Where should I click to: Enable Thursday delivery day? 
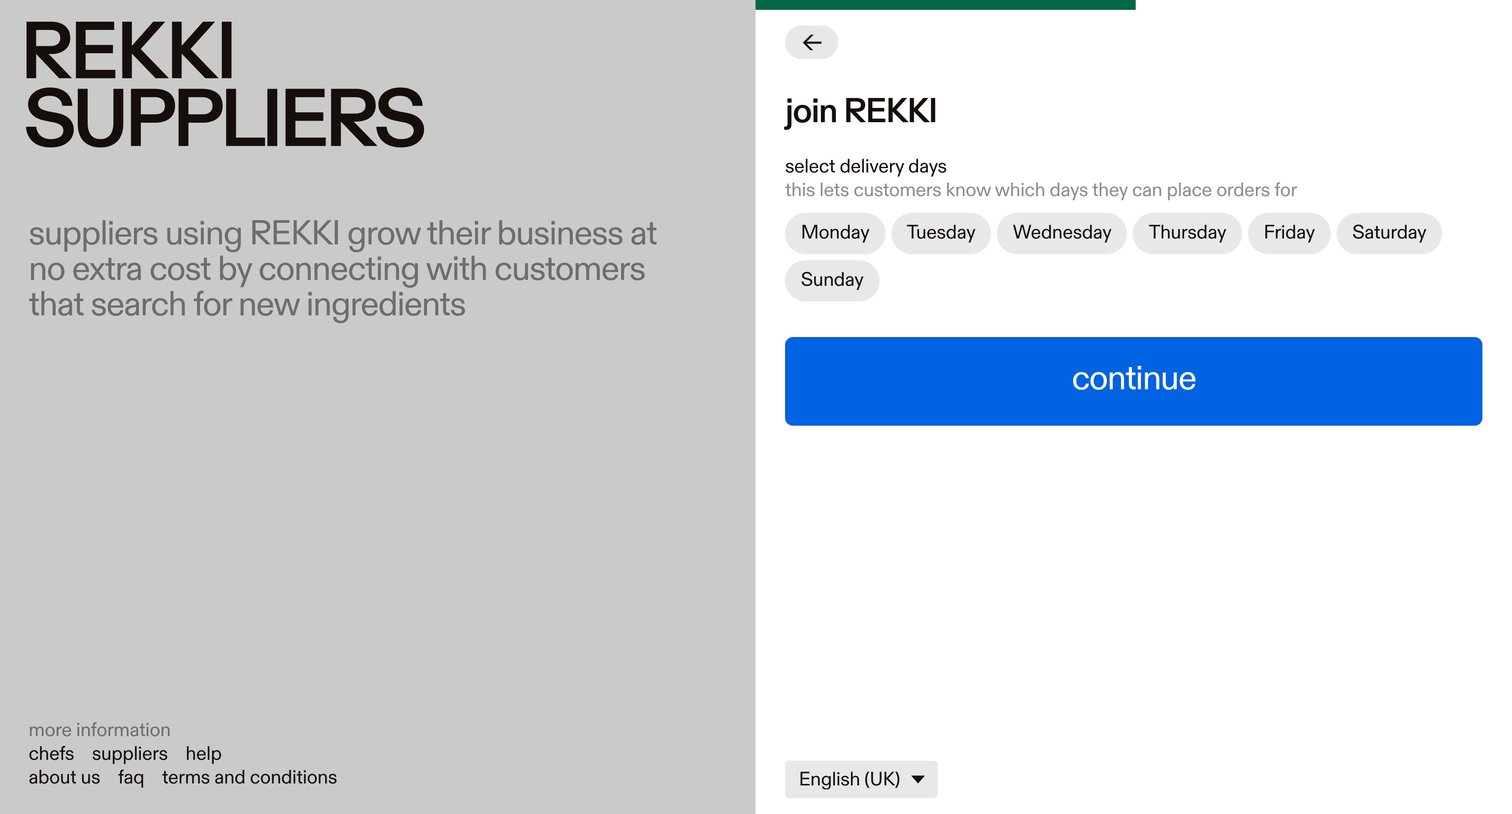coord(1187,233)
